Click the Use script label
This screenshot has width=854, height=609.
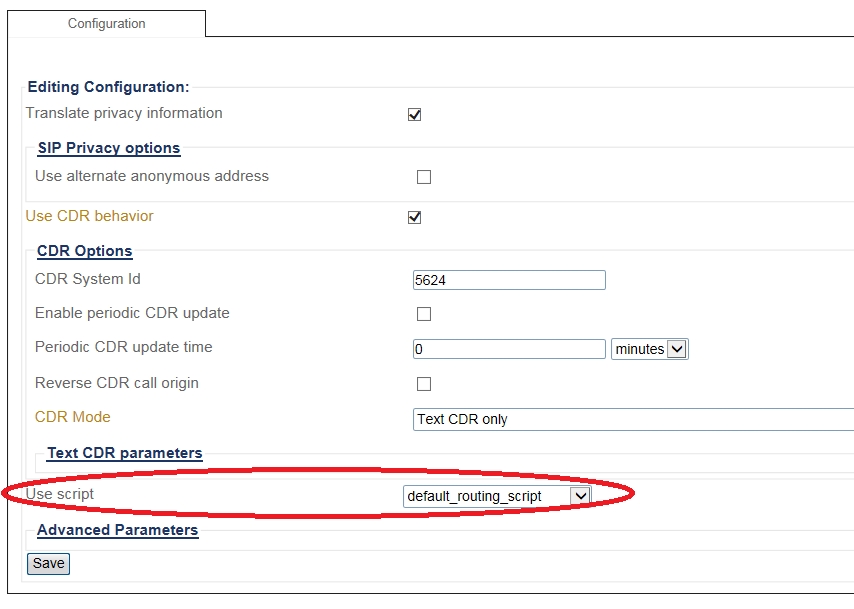click(x=60, y=494)
